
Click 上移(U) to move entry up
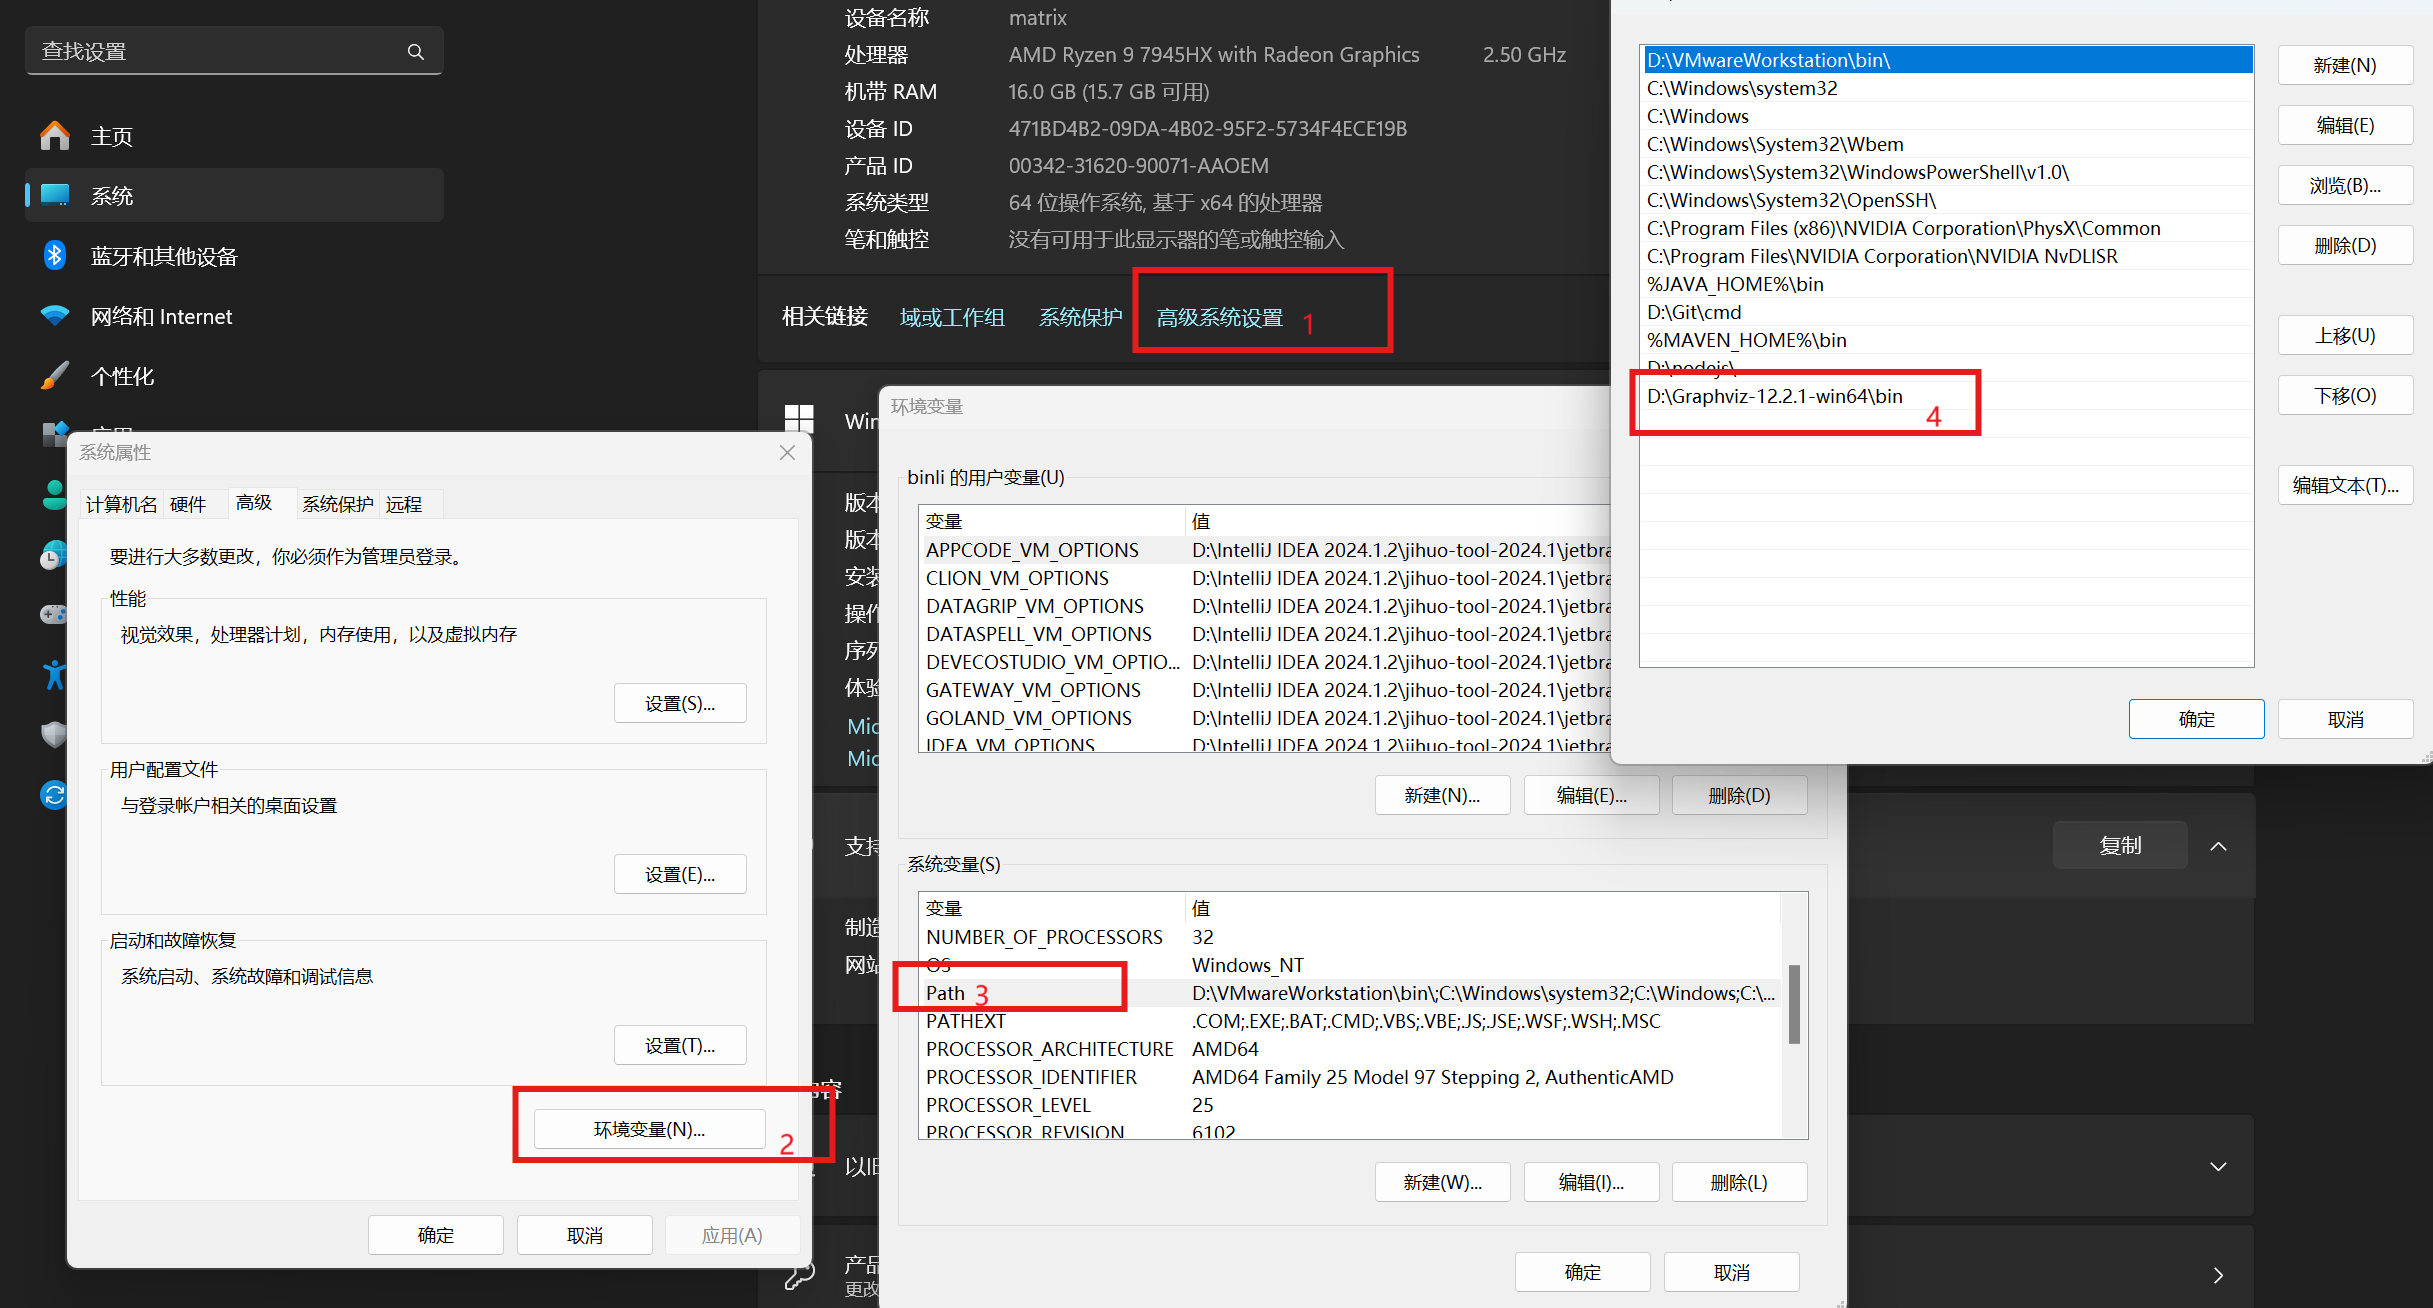[2345, 335]
